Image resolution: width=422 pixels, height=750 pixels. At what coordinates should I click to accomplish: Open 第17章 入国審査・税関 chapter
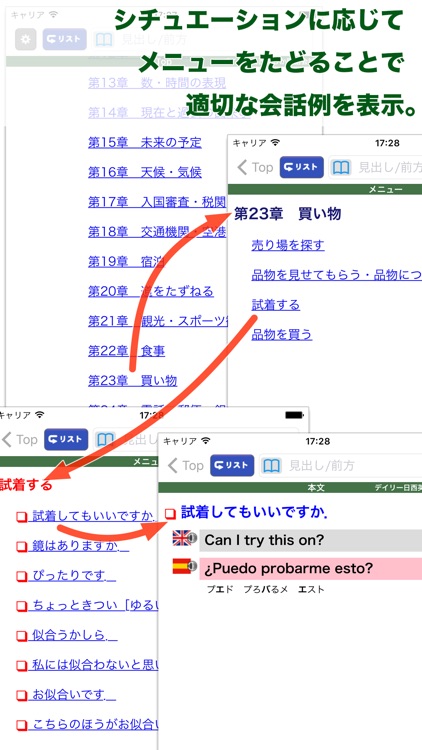[157, 202]
